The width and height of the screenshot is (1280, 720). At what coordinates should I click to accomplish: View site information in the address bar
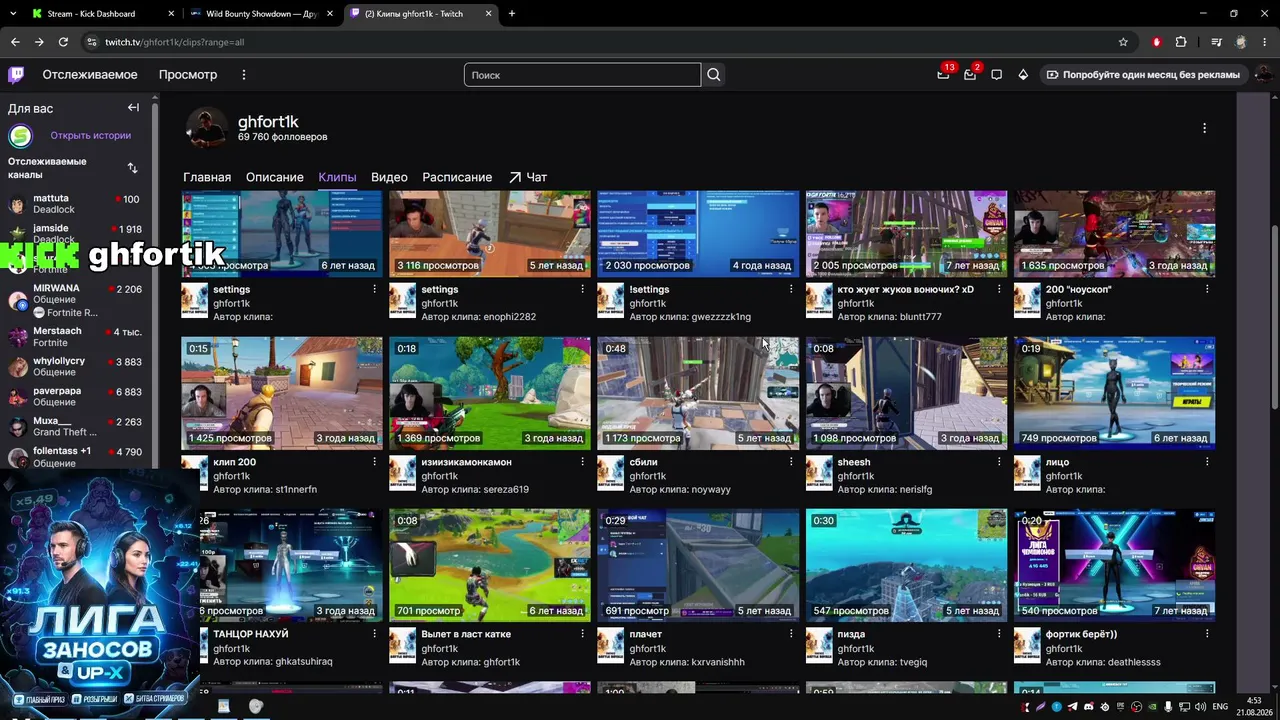[92, 42]
